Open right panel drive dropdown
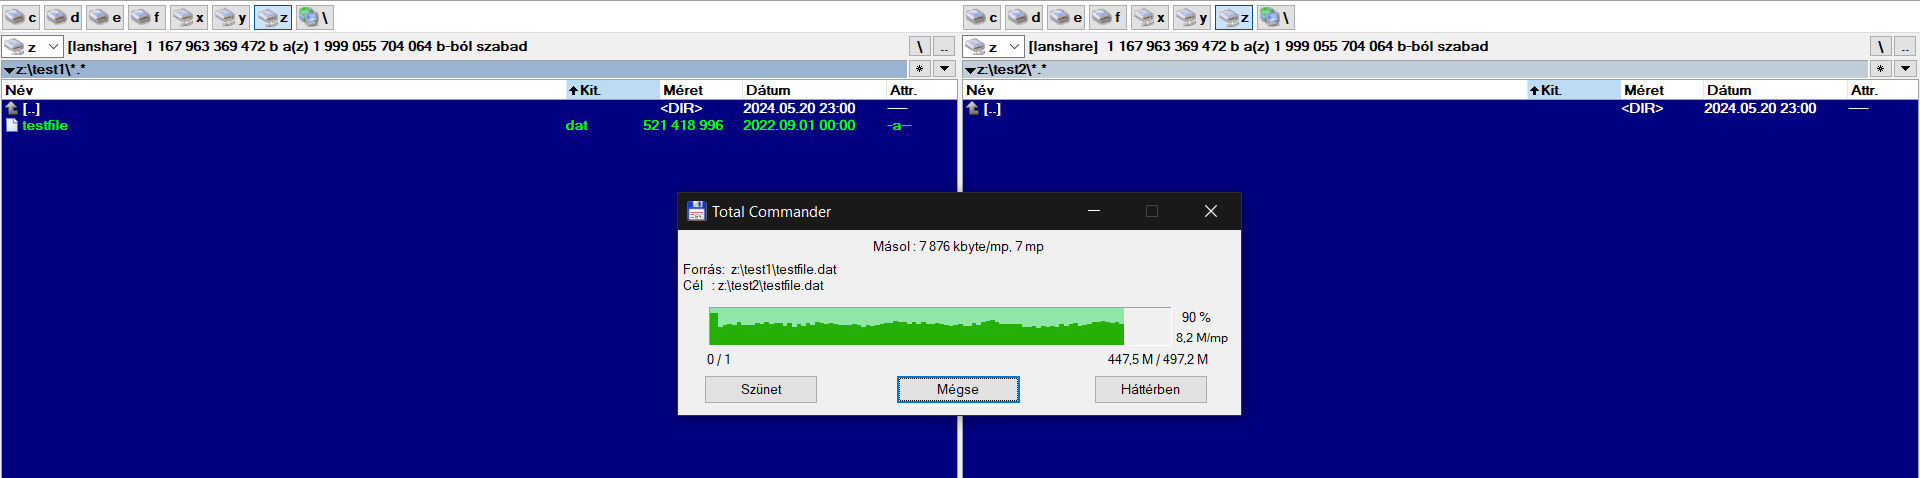This screenshot has height=478, width=1920. click(993, 46)
